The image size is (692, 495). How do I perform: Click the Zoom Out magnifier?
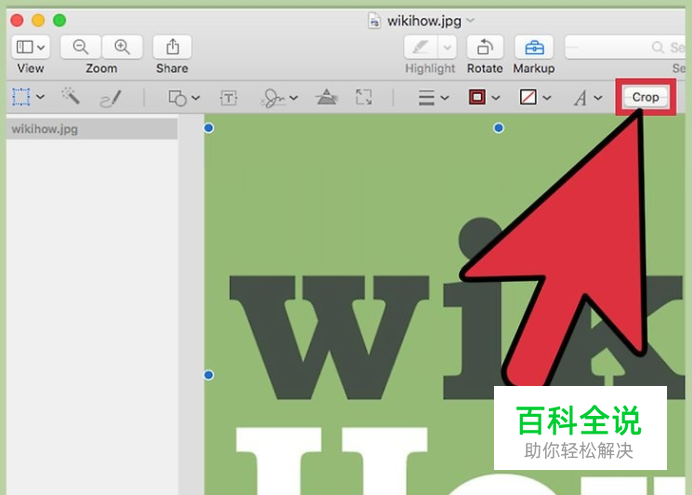80,47
